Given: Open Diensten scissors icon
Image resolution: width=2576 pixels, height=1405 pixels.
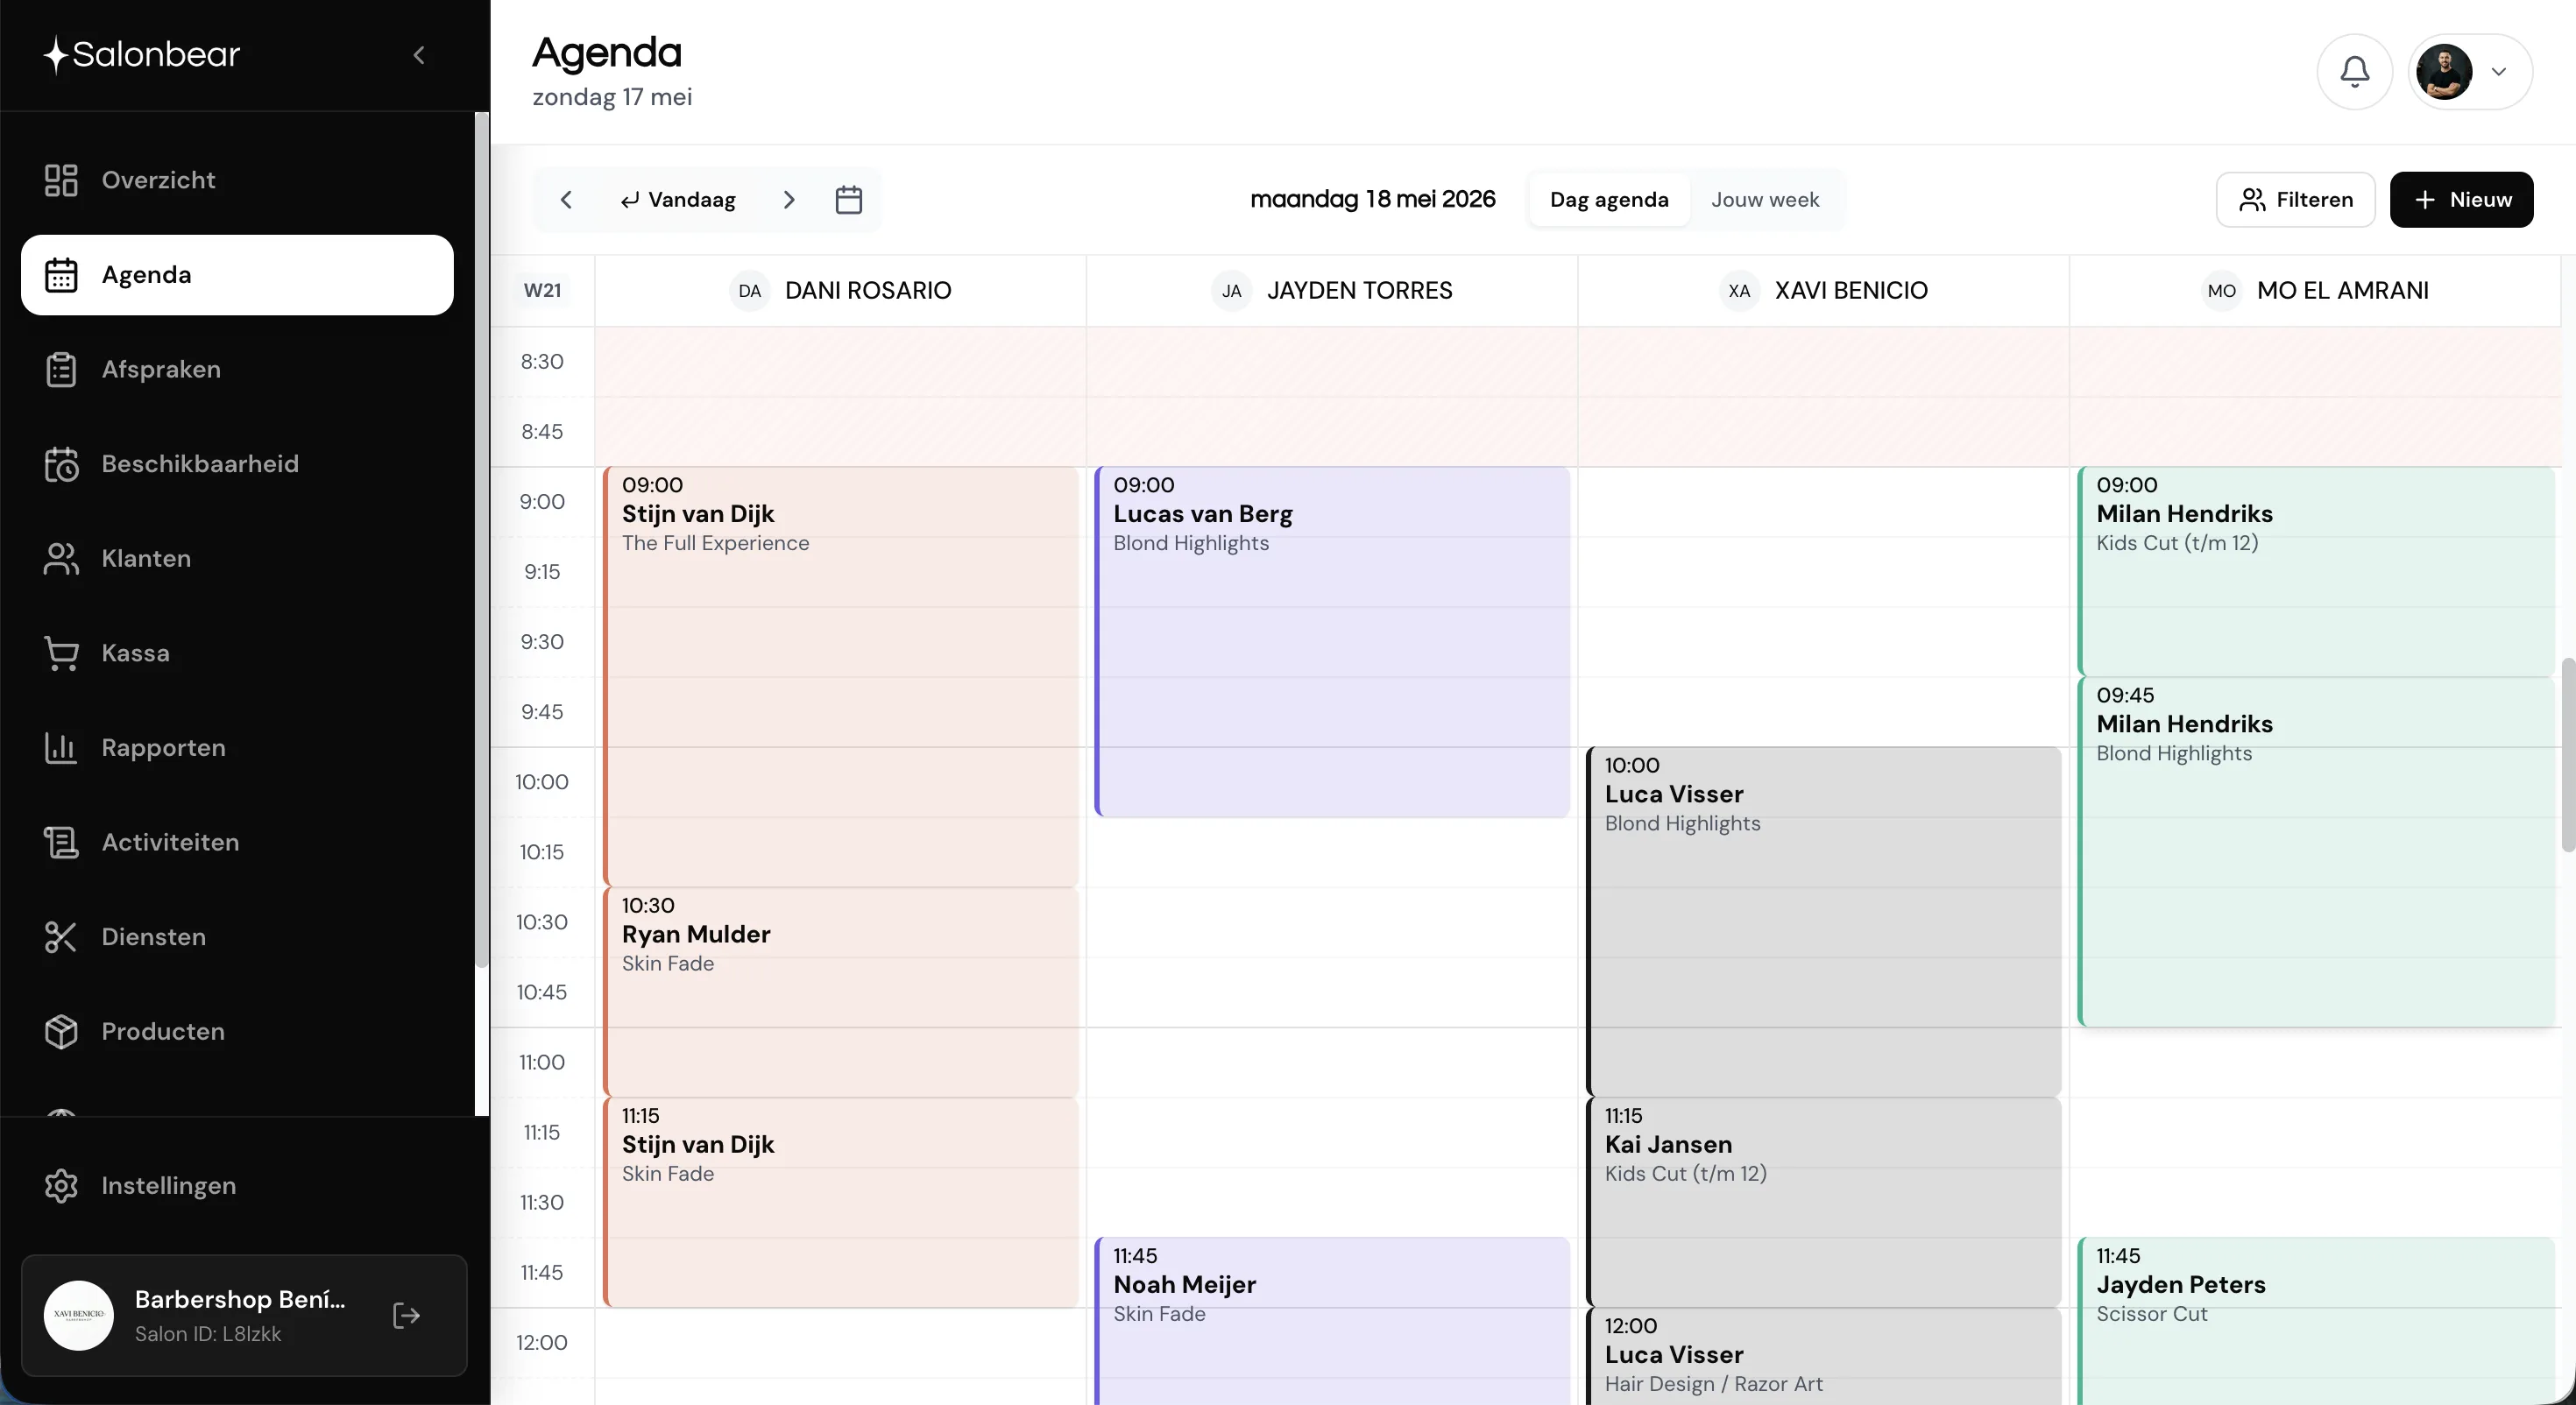Looking at the screenshot, I should [x=61, y=937].
